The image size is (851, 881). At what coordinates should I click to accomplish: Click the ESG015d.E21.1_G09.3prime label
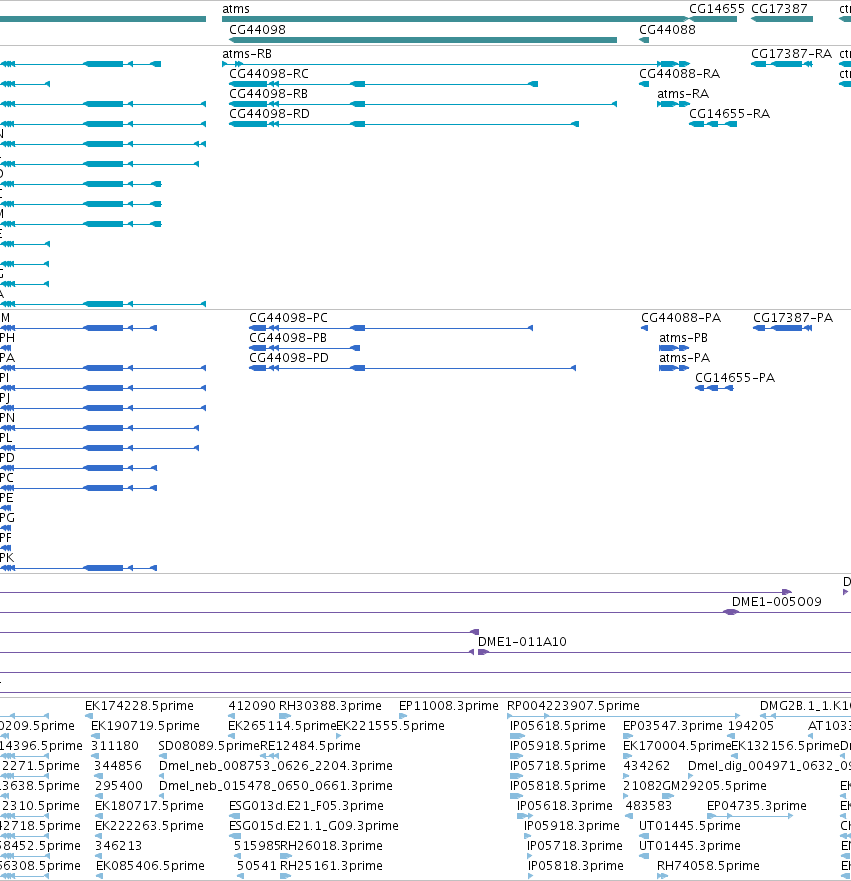313,825
